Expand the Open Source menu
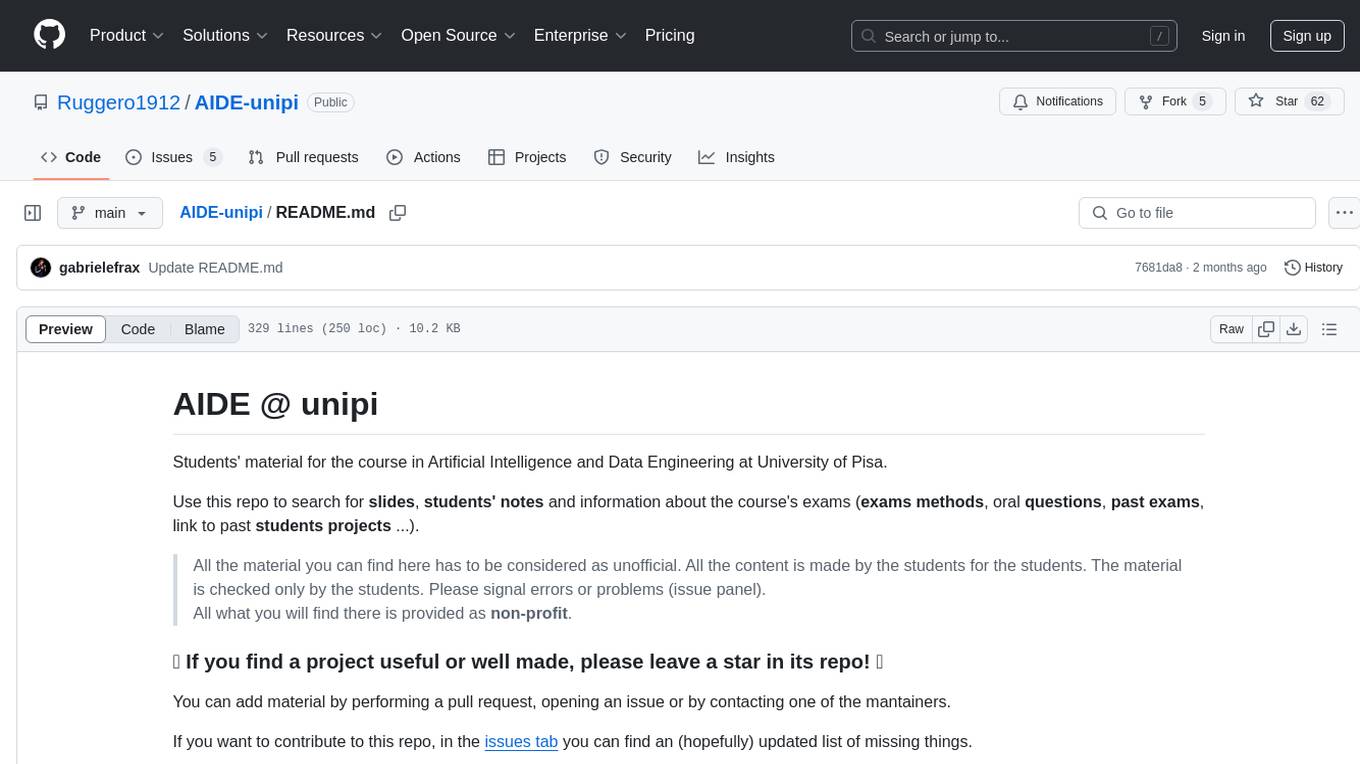 click(x=458, y=35)
